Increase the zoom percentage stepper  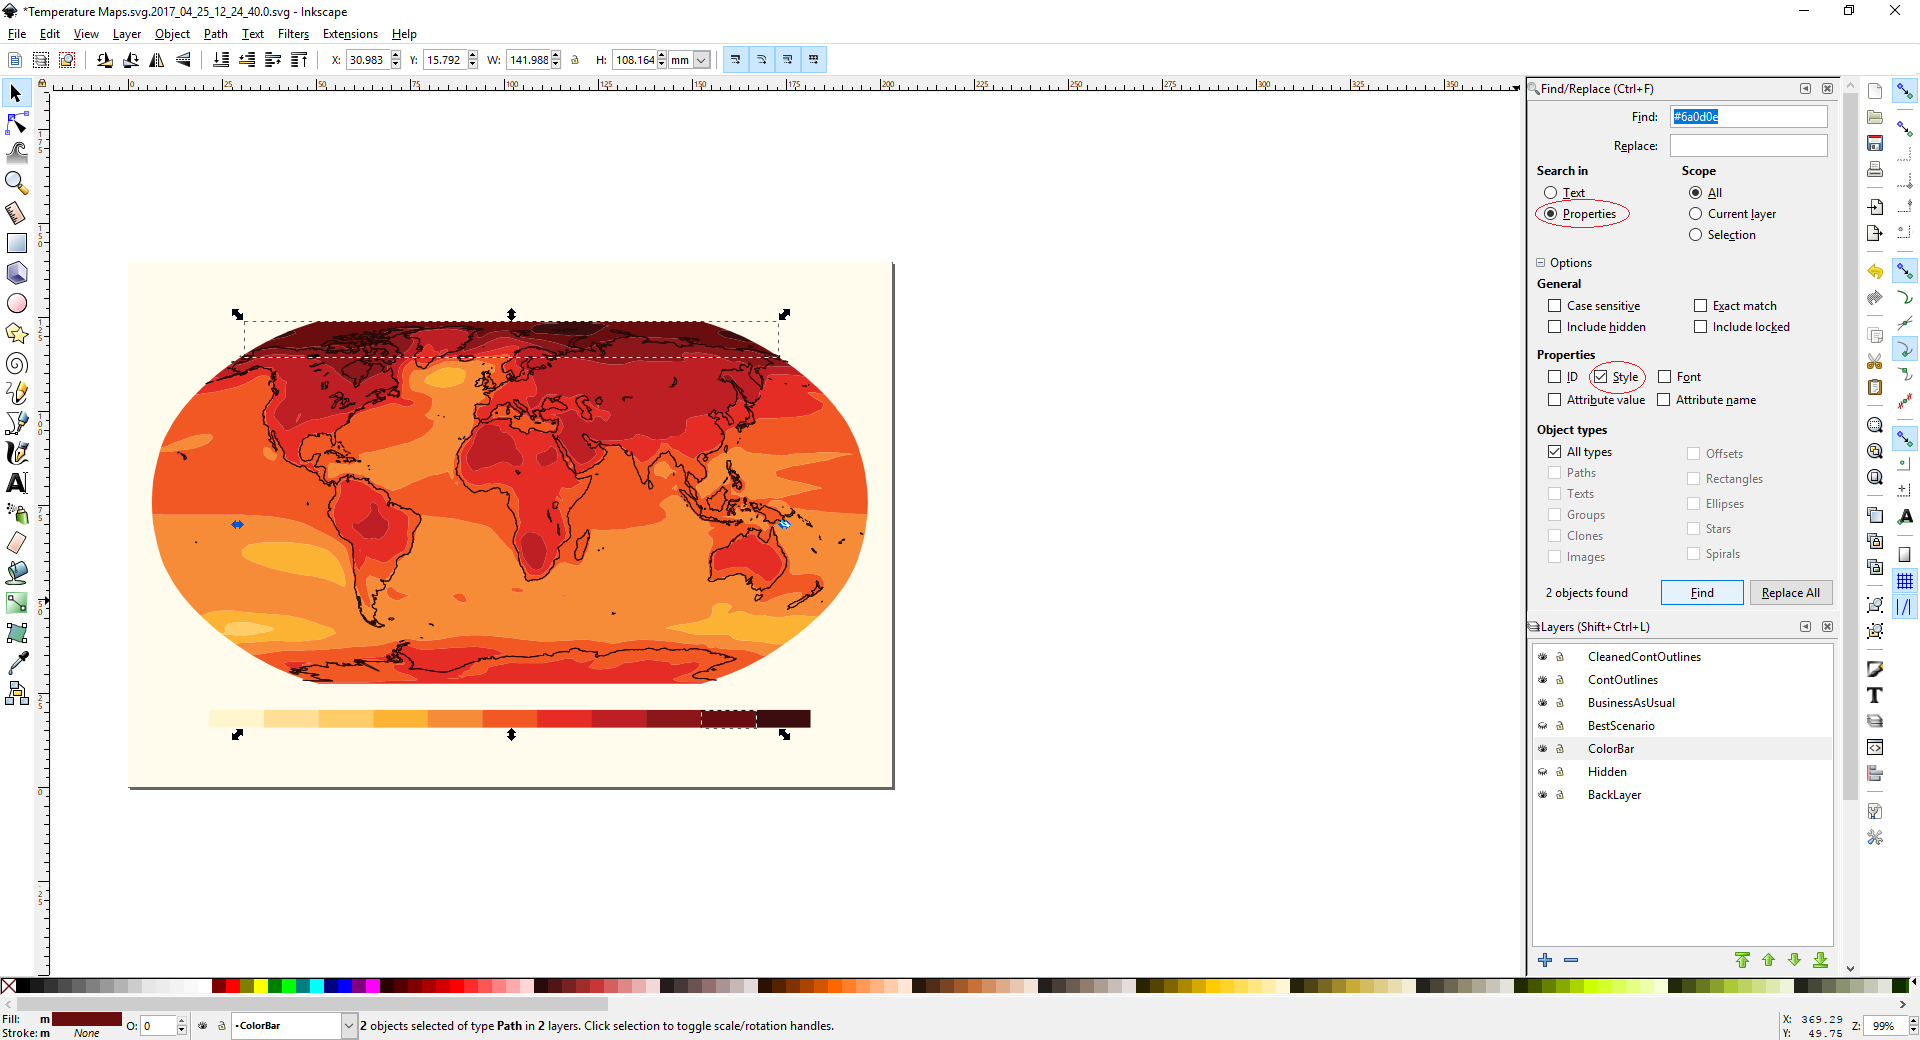[x=1913, y=1021]
